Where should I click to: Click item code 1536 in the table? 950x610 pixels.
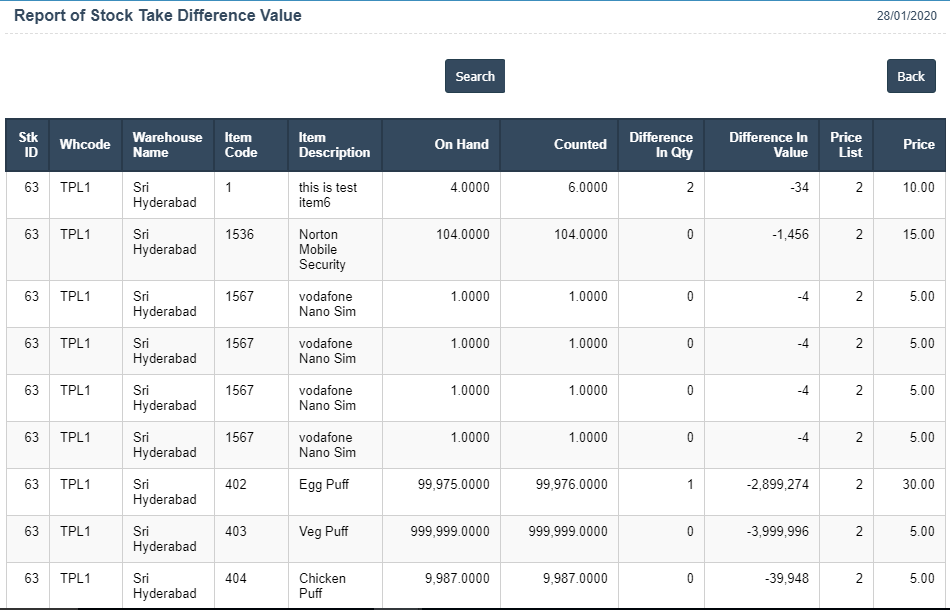(x=240, y=235)
